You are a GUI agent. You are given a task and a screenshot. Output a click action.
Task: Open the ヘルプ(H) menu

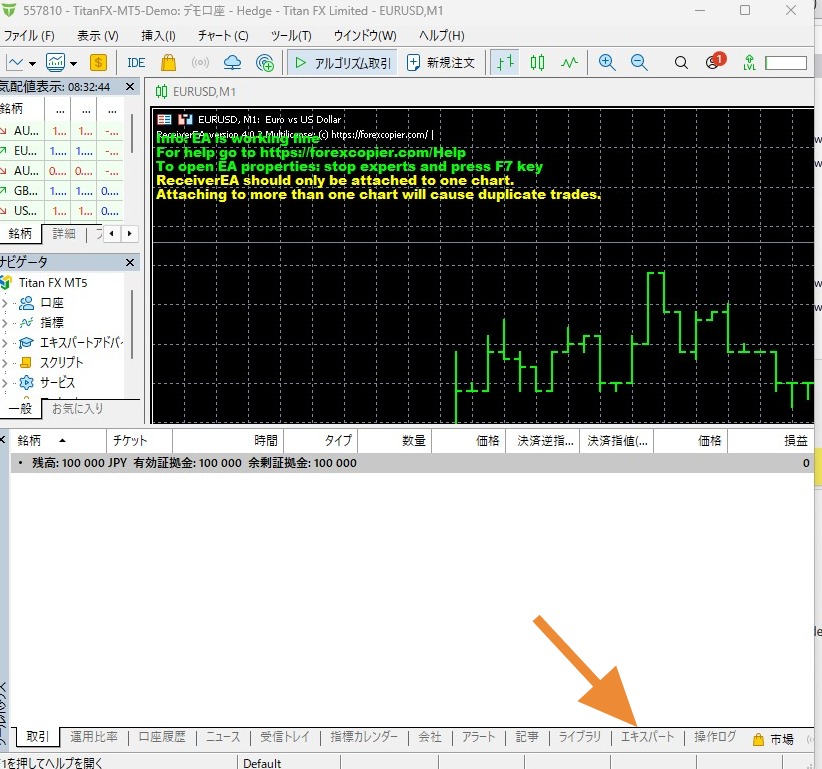click(441, 36)
